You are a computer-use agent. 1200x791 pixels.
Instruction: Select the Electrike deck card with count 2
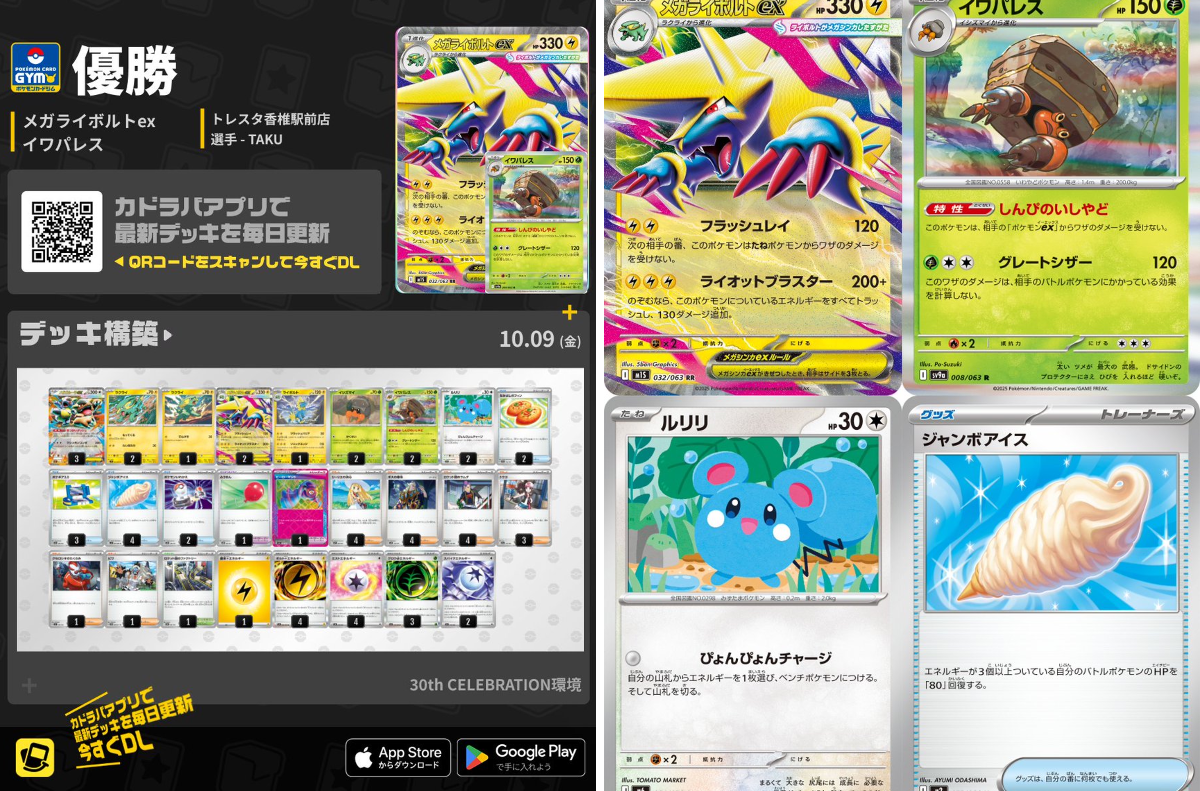(131, 427)
